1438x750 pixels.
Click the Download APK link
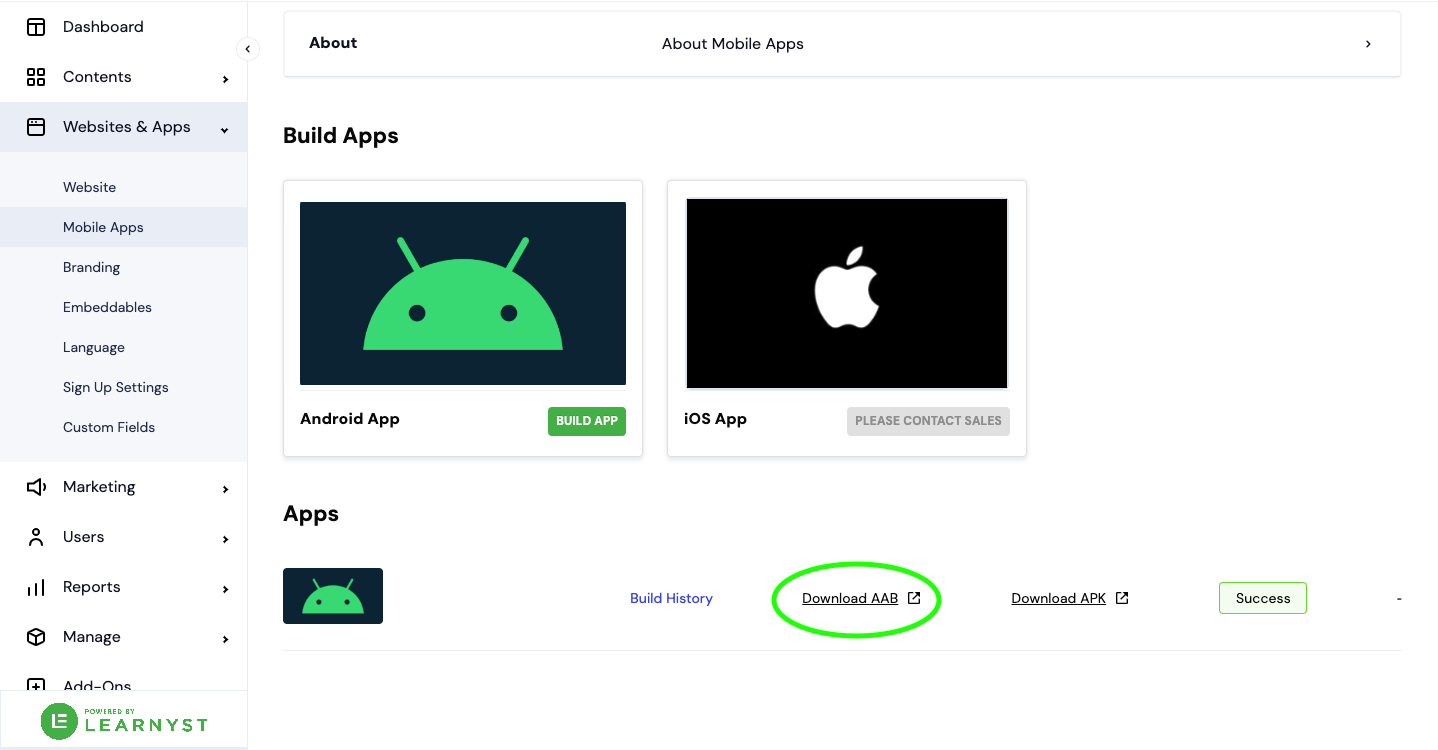point(1059,598)
